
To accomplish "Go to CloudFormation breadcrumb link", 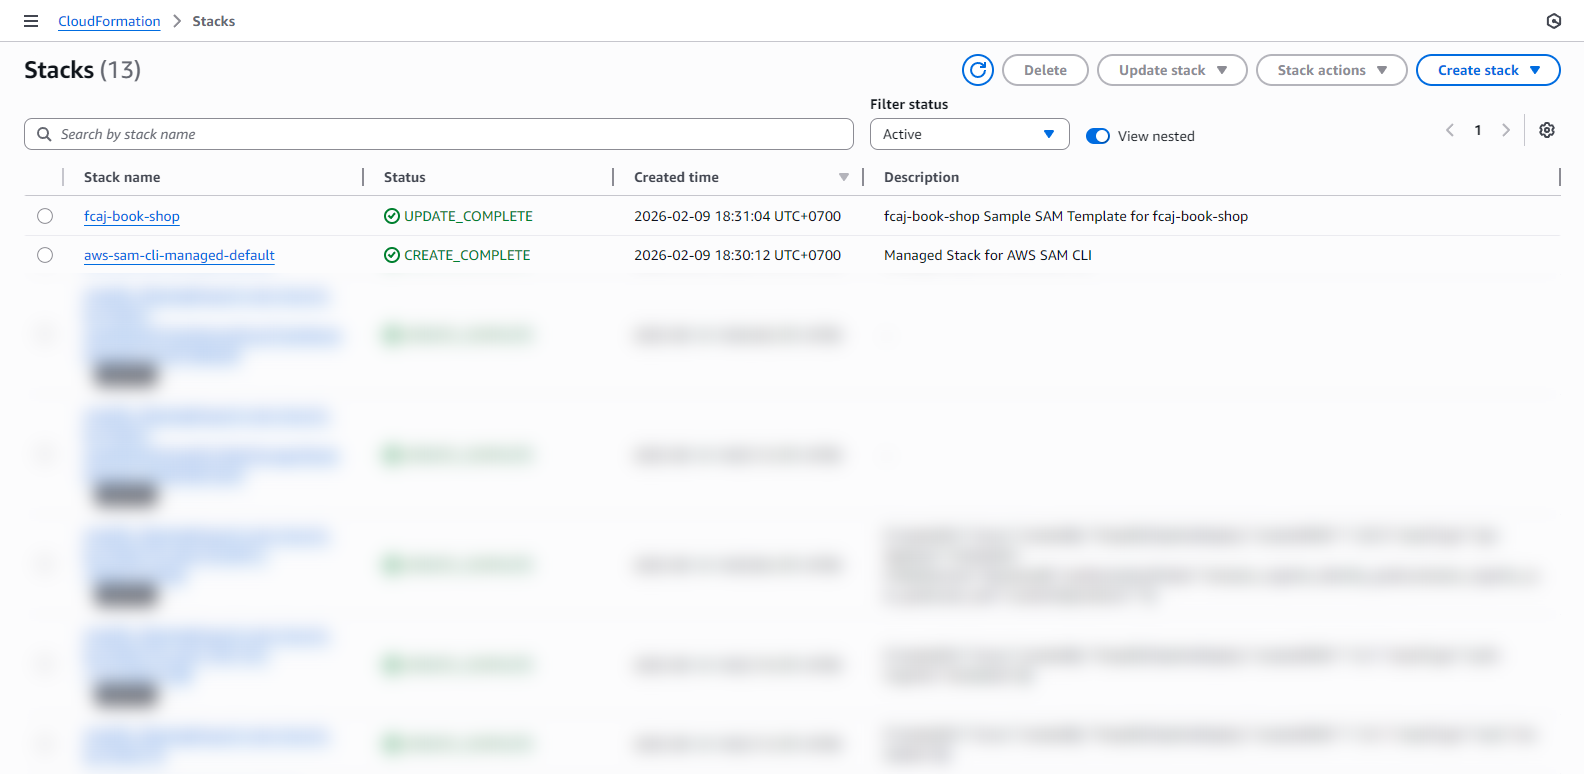I will [109, 21].
